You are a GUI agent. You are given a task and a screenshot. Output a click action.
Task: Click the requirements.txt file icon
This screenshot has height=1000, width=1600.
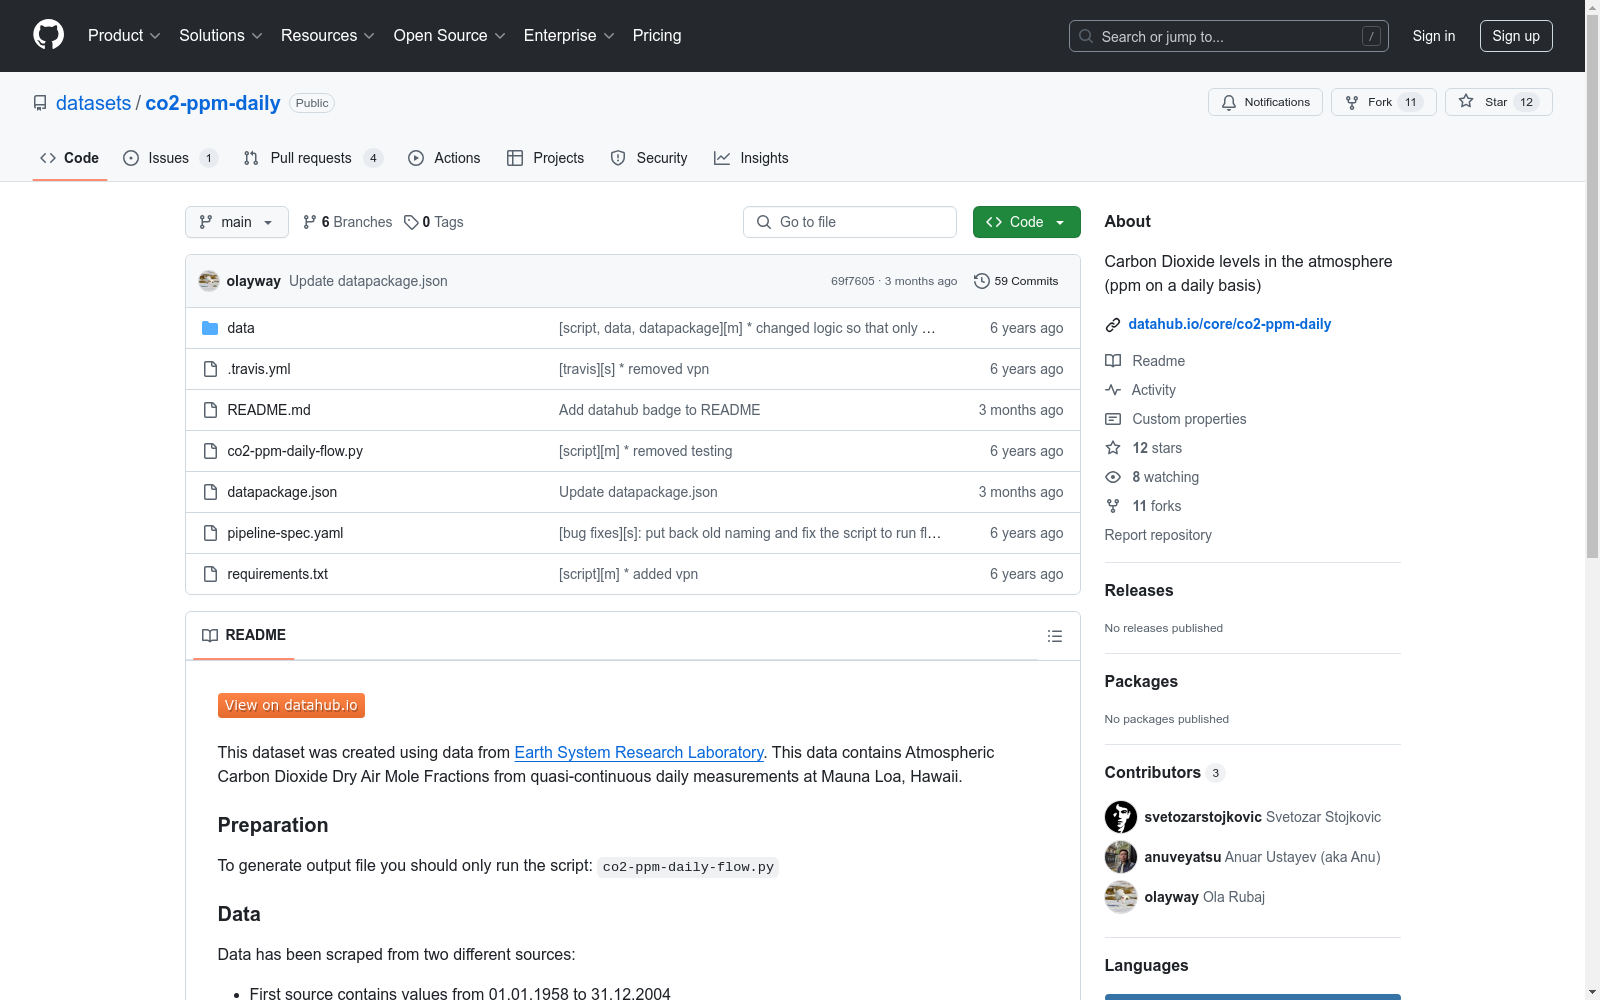click(210, 574)
